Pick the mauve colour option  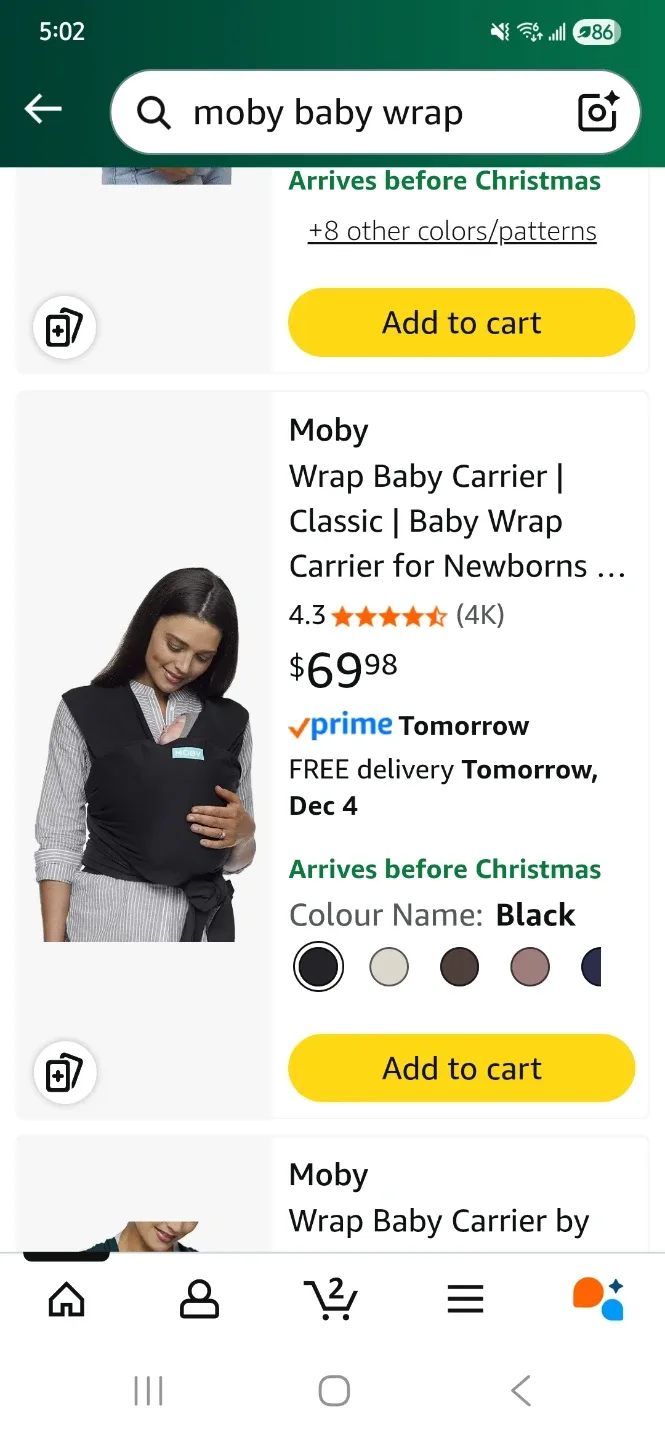click(x=530, y=966)
